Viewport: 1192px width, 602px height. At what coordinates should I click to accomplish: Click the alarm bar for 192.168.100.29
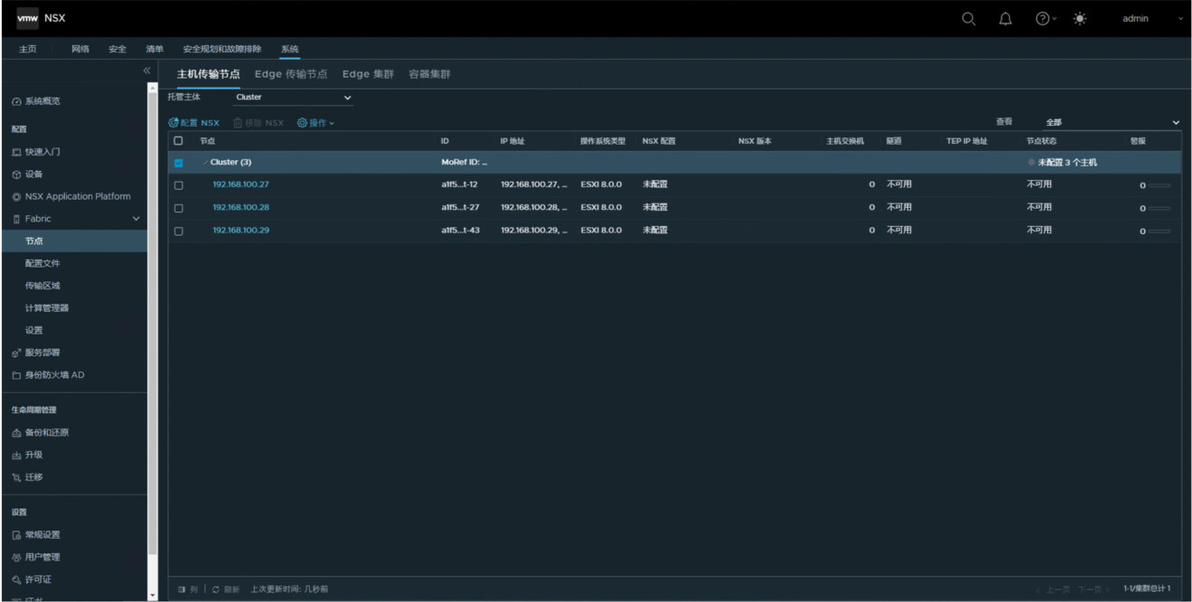coord(1159,231)
